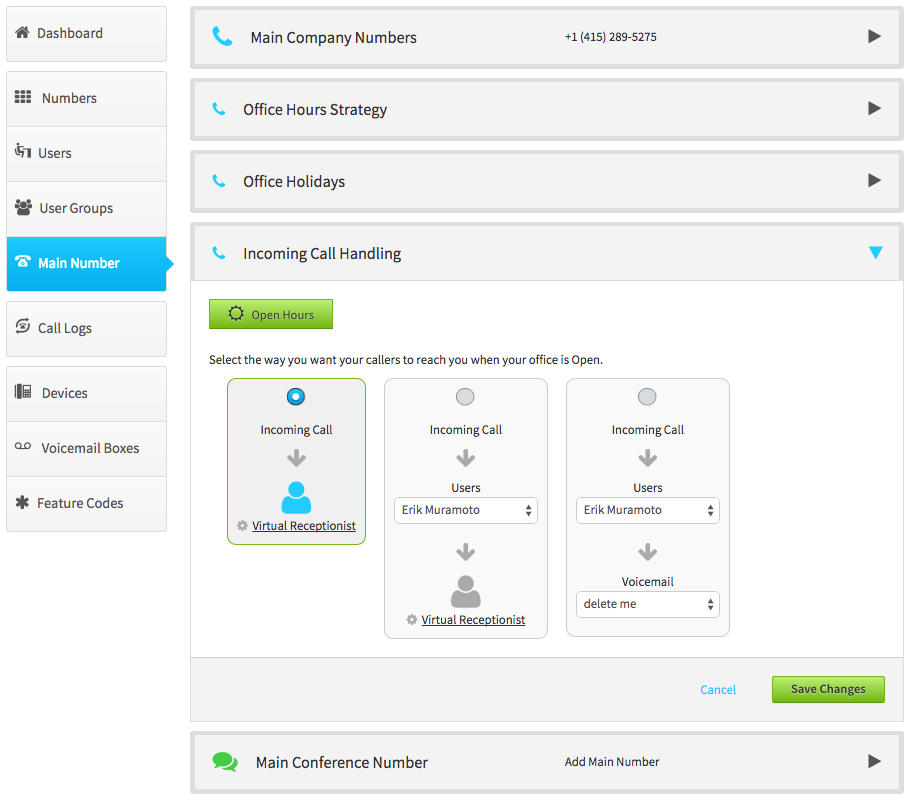
Task: Click the Dashboard home icon
Action: click(x=22, y=33)
